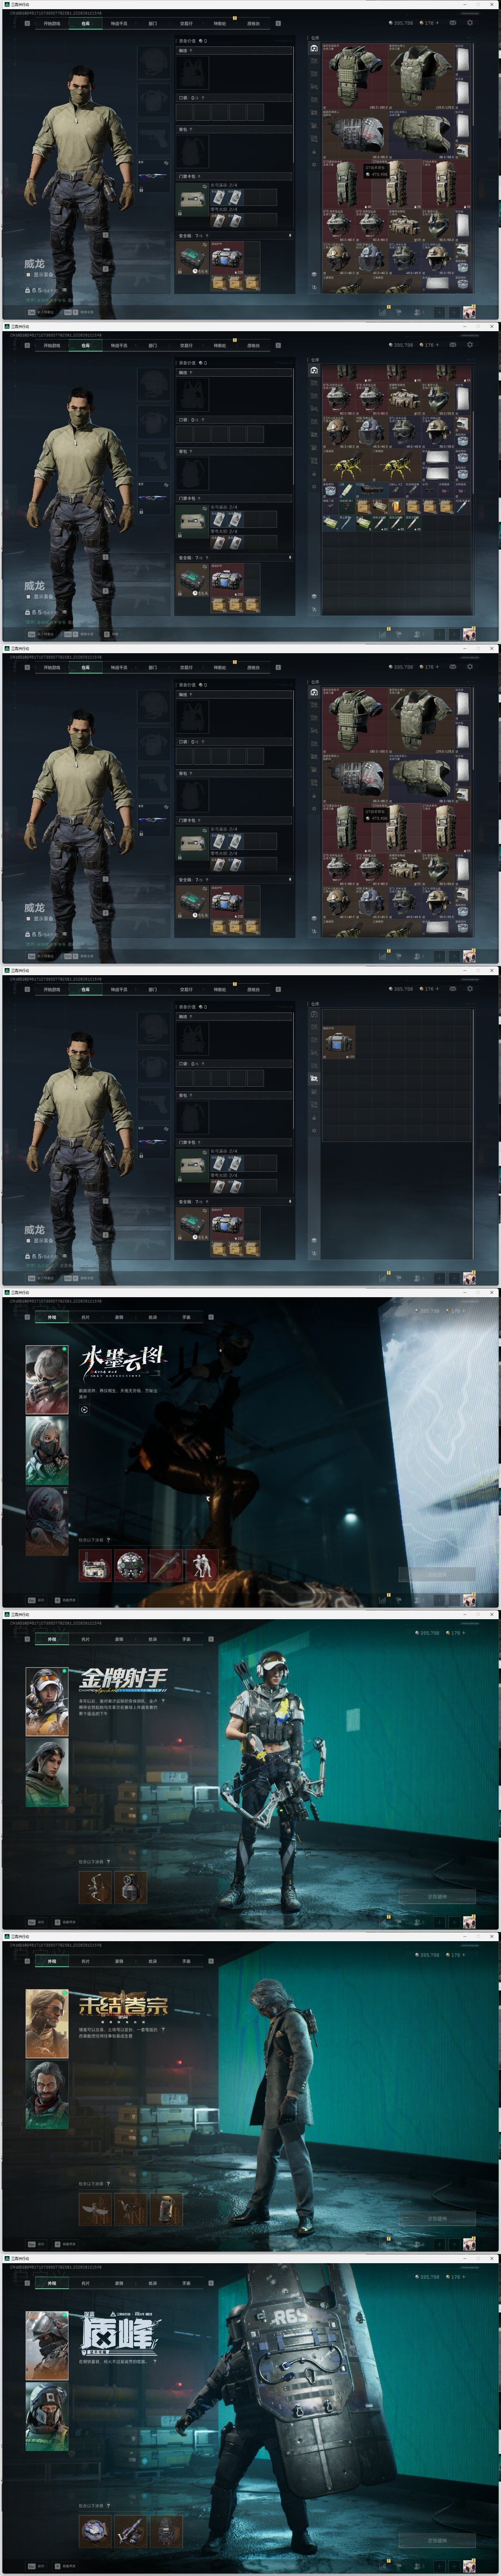The width and height of the screenshot is (501, 2576).
Task: Click the 威龙 operator name in topmost window
Action: pyautogui.click(x=34, y=263)
